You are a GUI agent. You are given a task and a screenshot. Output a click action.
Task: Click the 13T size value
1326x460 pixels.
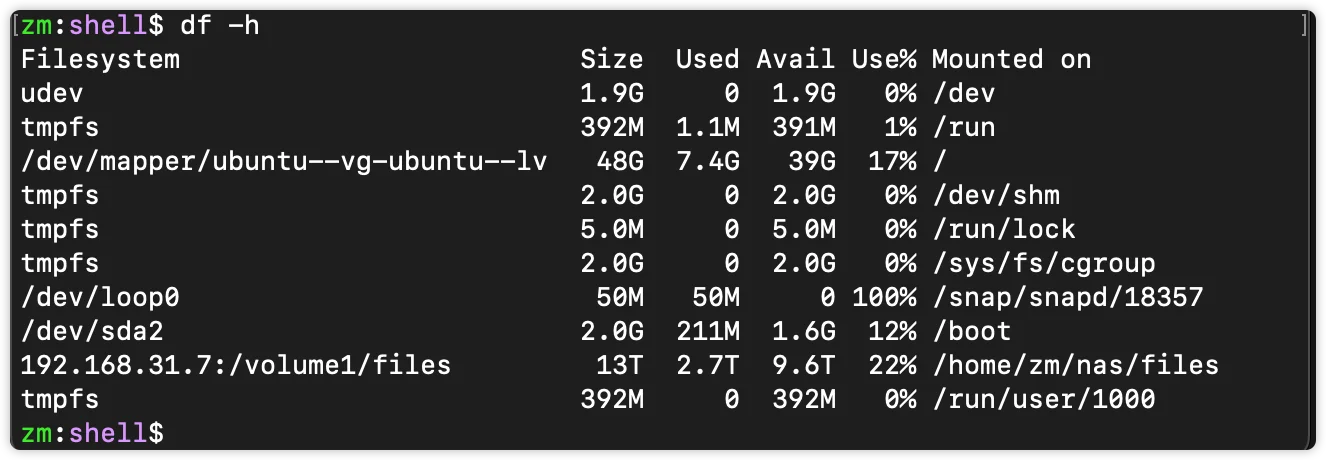pos(620,366)
